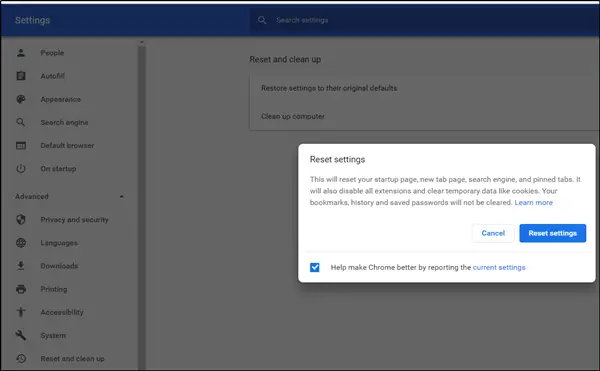Click the People person icon in sidebar
This screenshot has height=371, width=600.
pos(21,53)
